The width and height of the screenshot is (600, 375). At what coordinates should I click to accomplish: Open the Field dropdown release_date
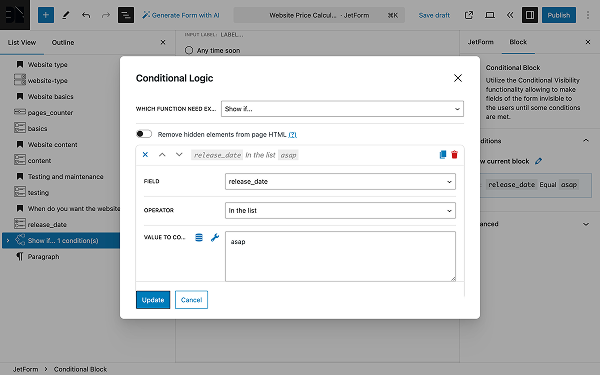click(x=340, y=182)
